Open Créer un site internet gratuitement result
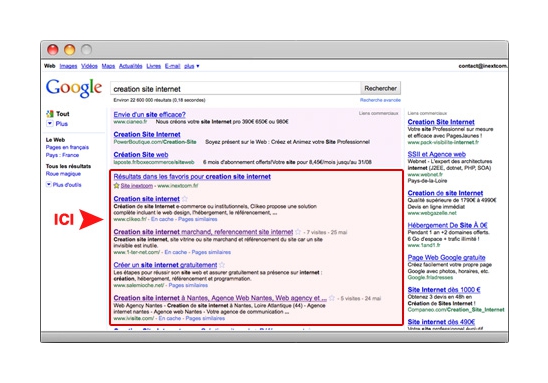548x383 pixels. pos(165,265)
